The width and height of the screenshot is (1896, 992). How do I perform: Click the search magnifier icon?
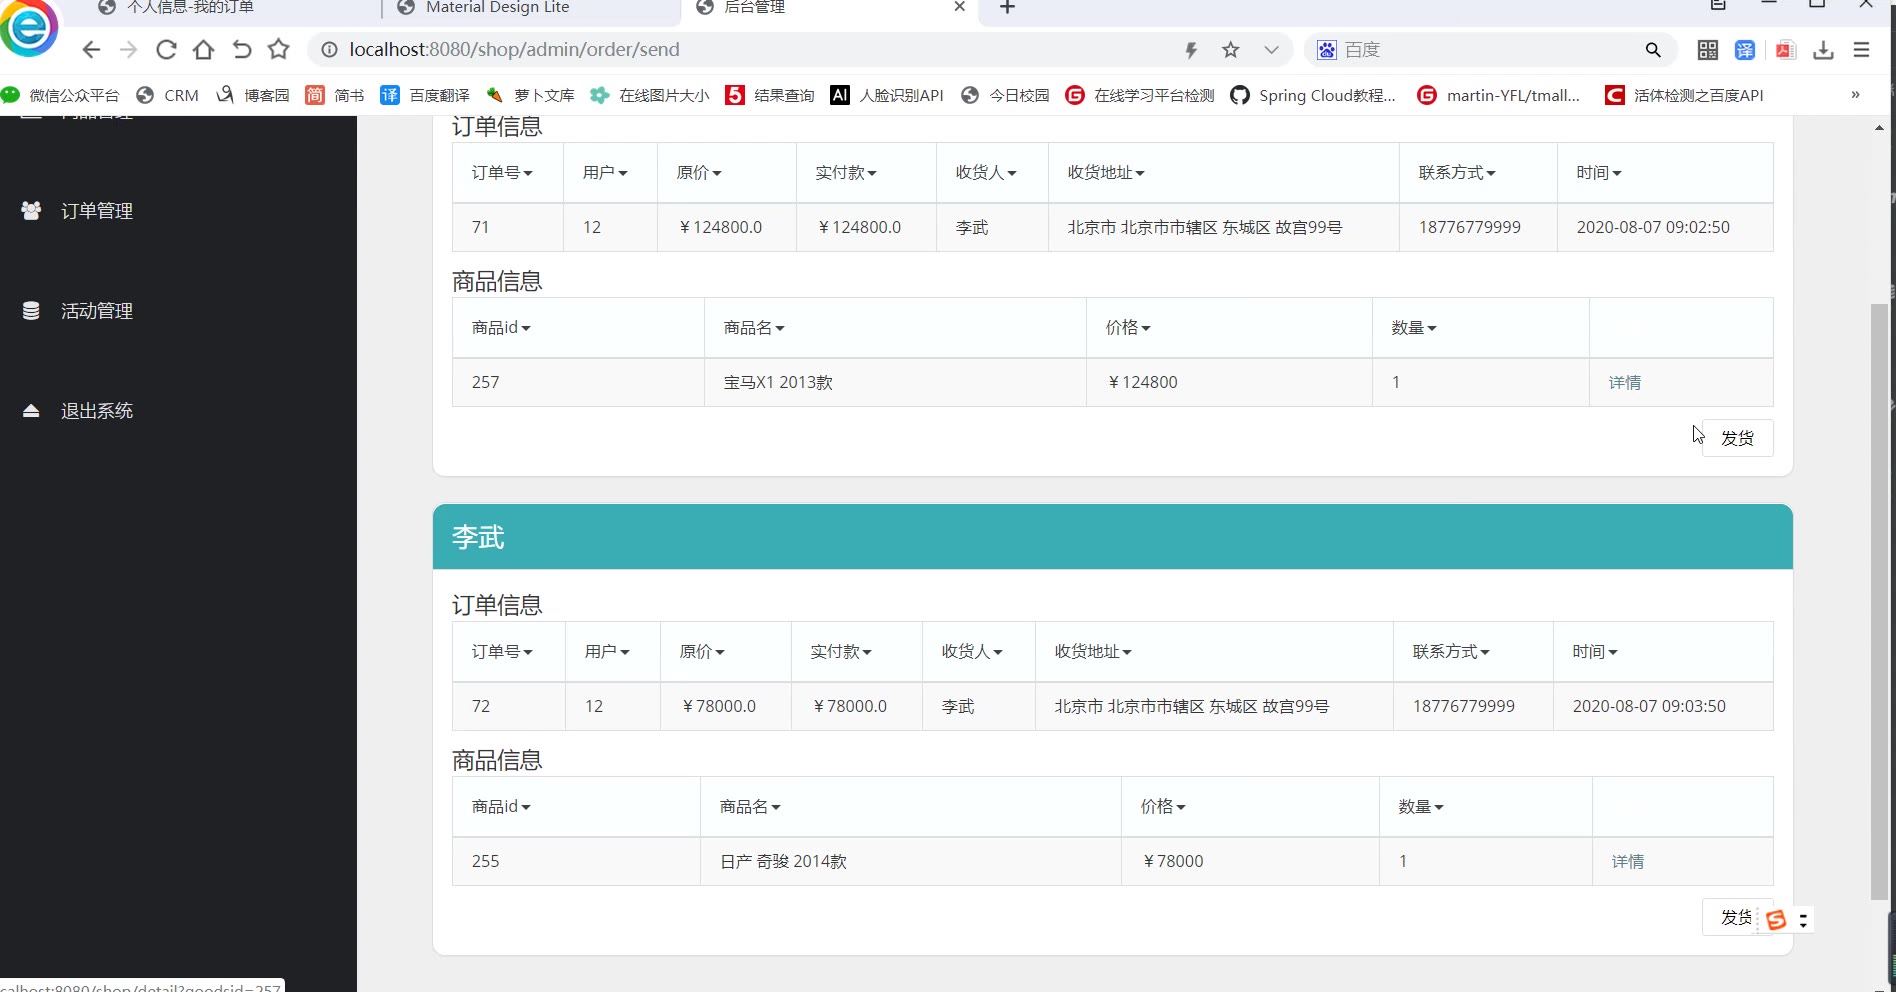click(1653, 50)
